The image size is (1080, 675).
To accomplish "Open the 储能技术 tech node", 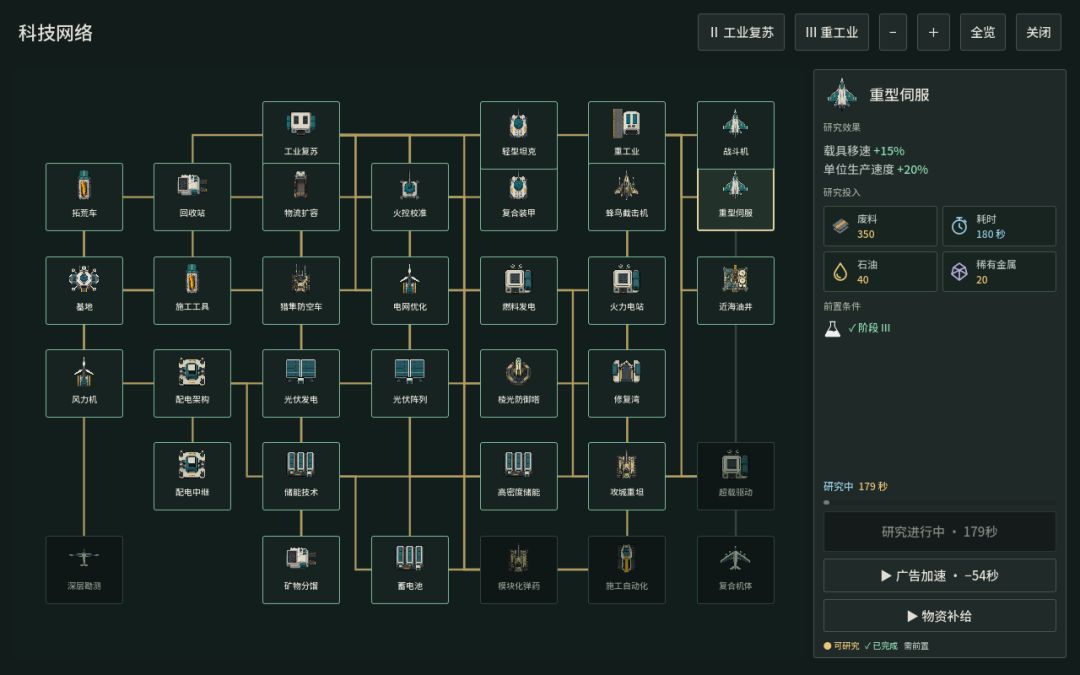I will coord(301,477).
